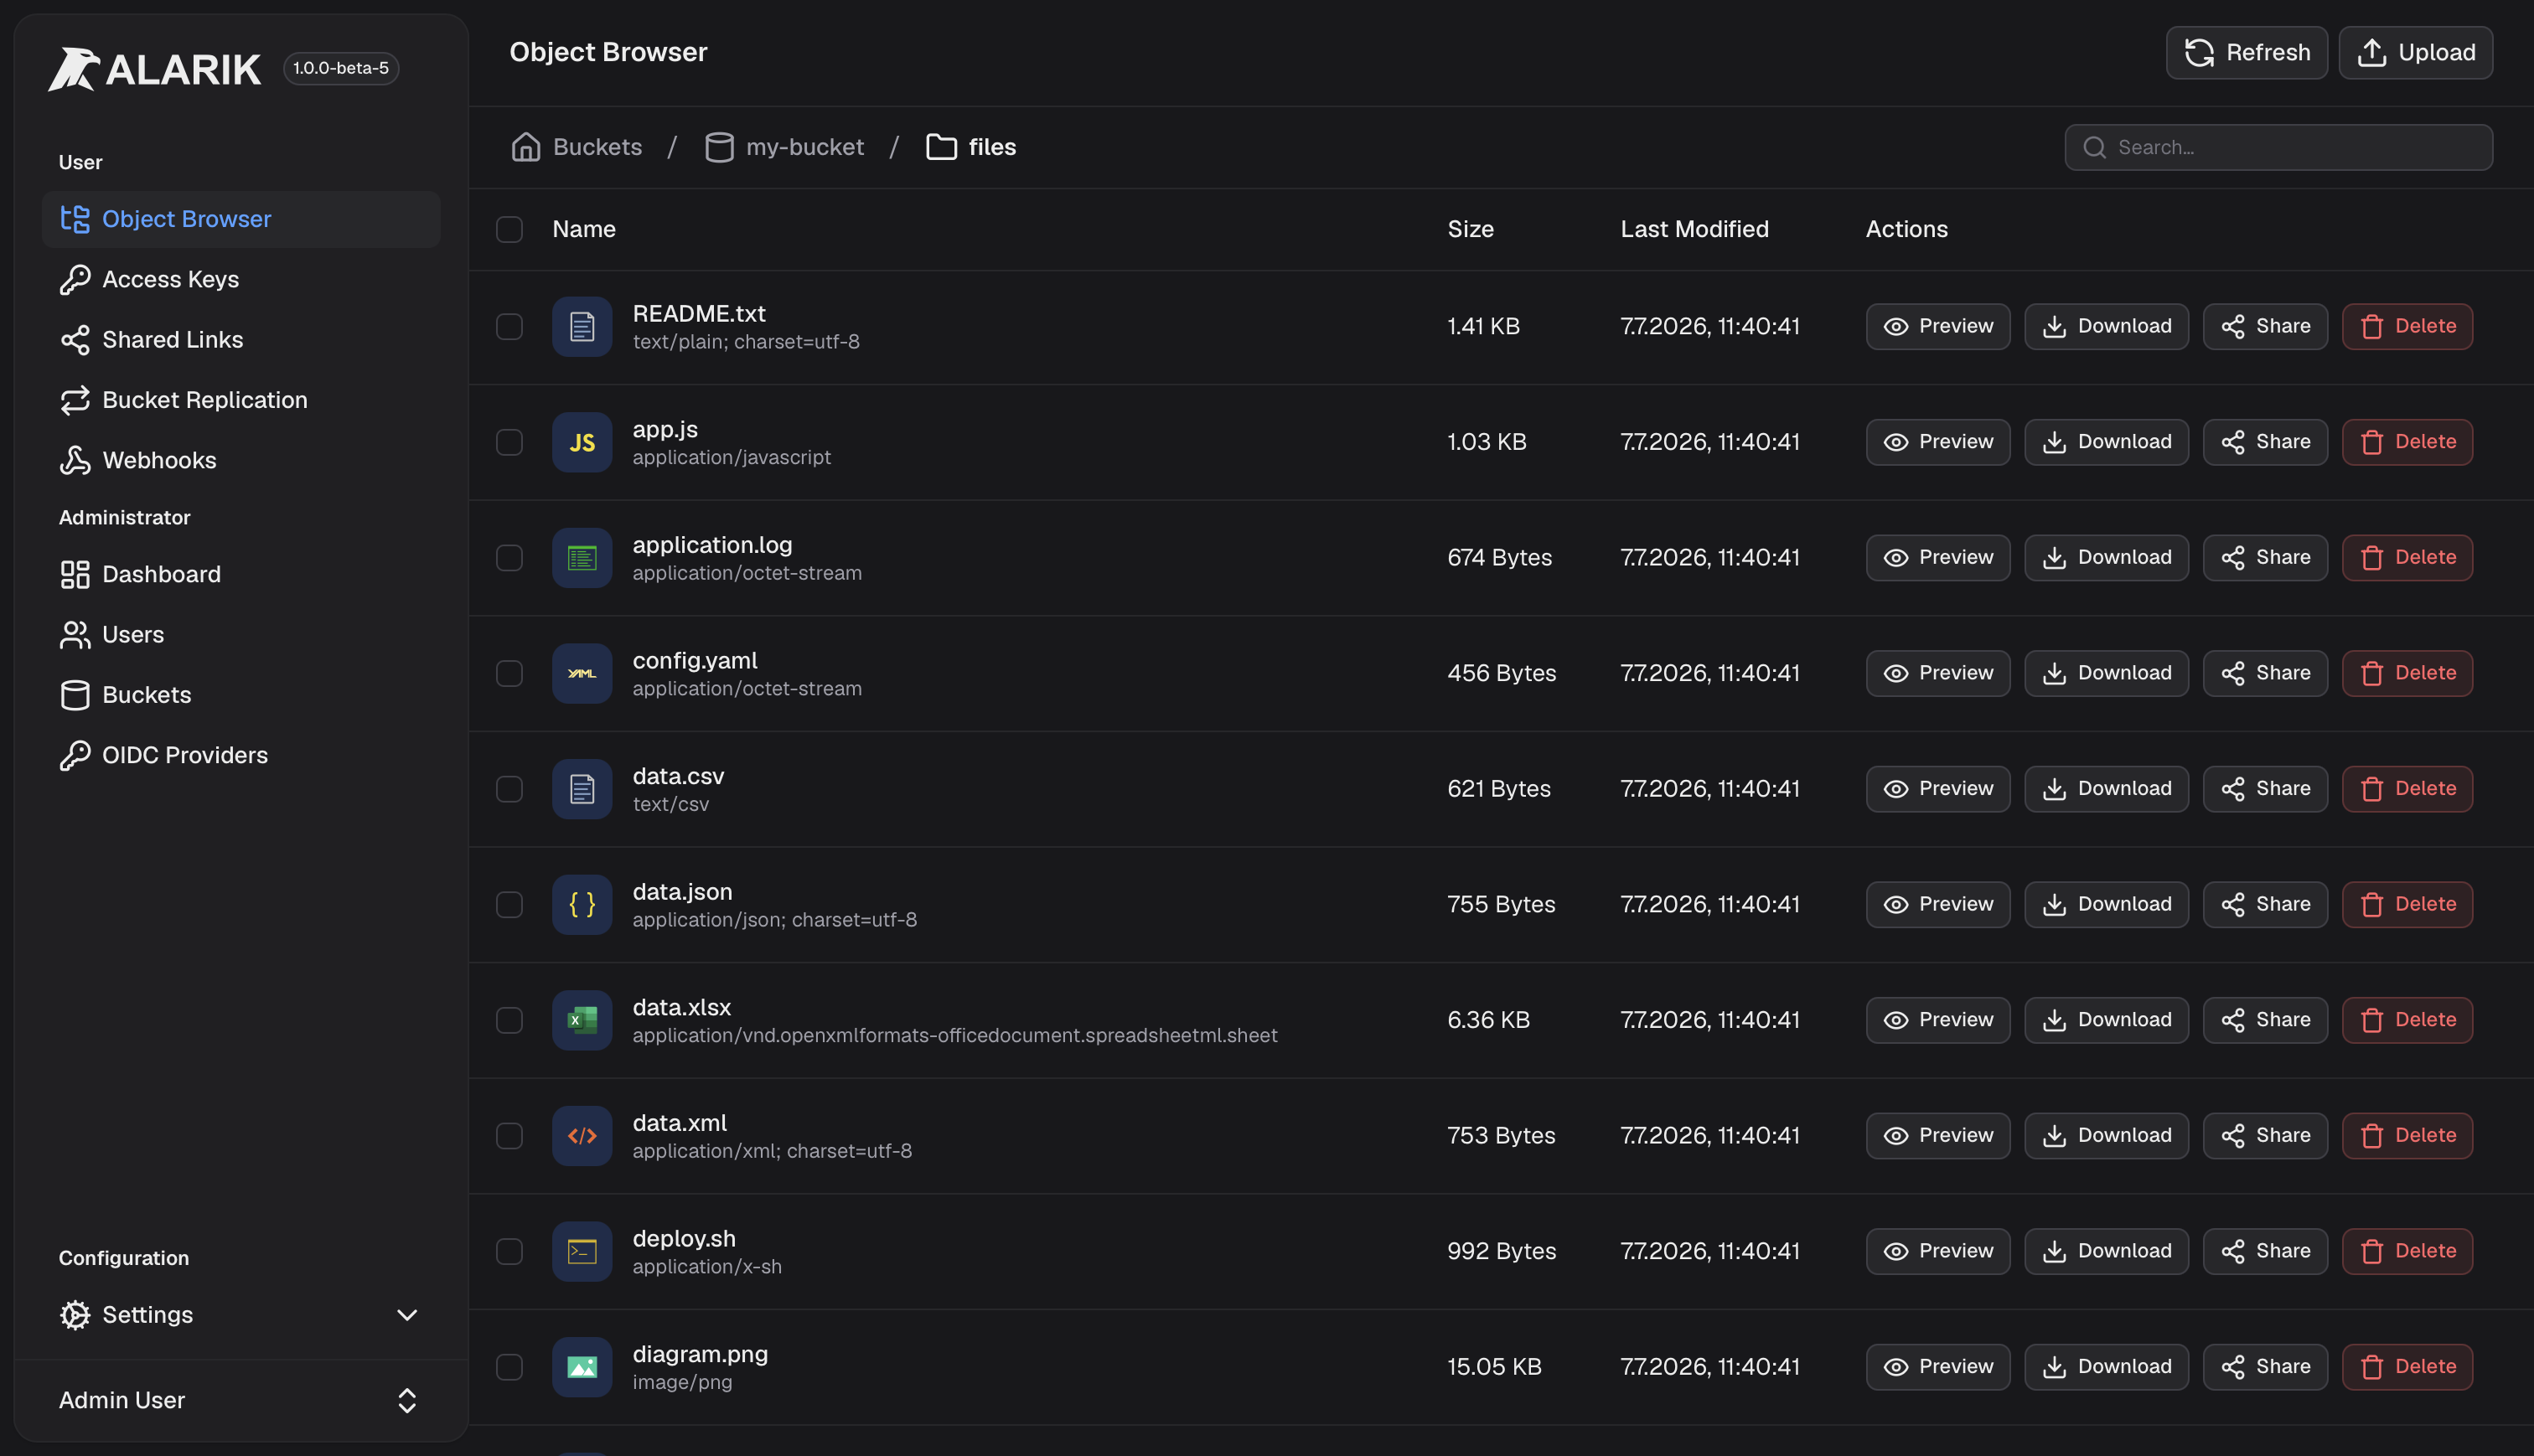The width and height of the screenshot is (2534, 1456).
Task: Click the document icon for data.csv
Action: [x=582, y=789]
